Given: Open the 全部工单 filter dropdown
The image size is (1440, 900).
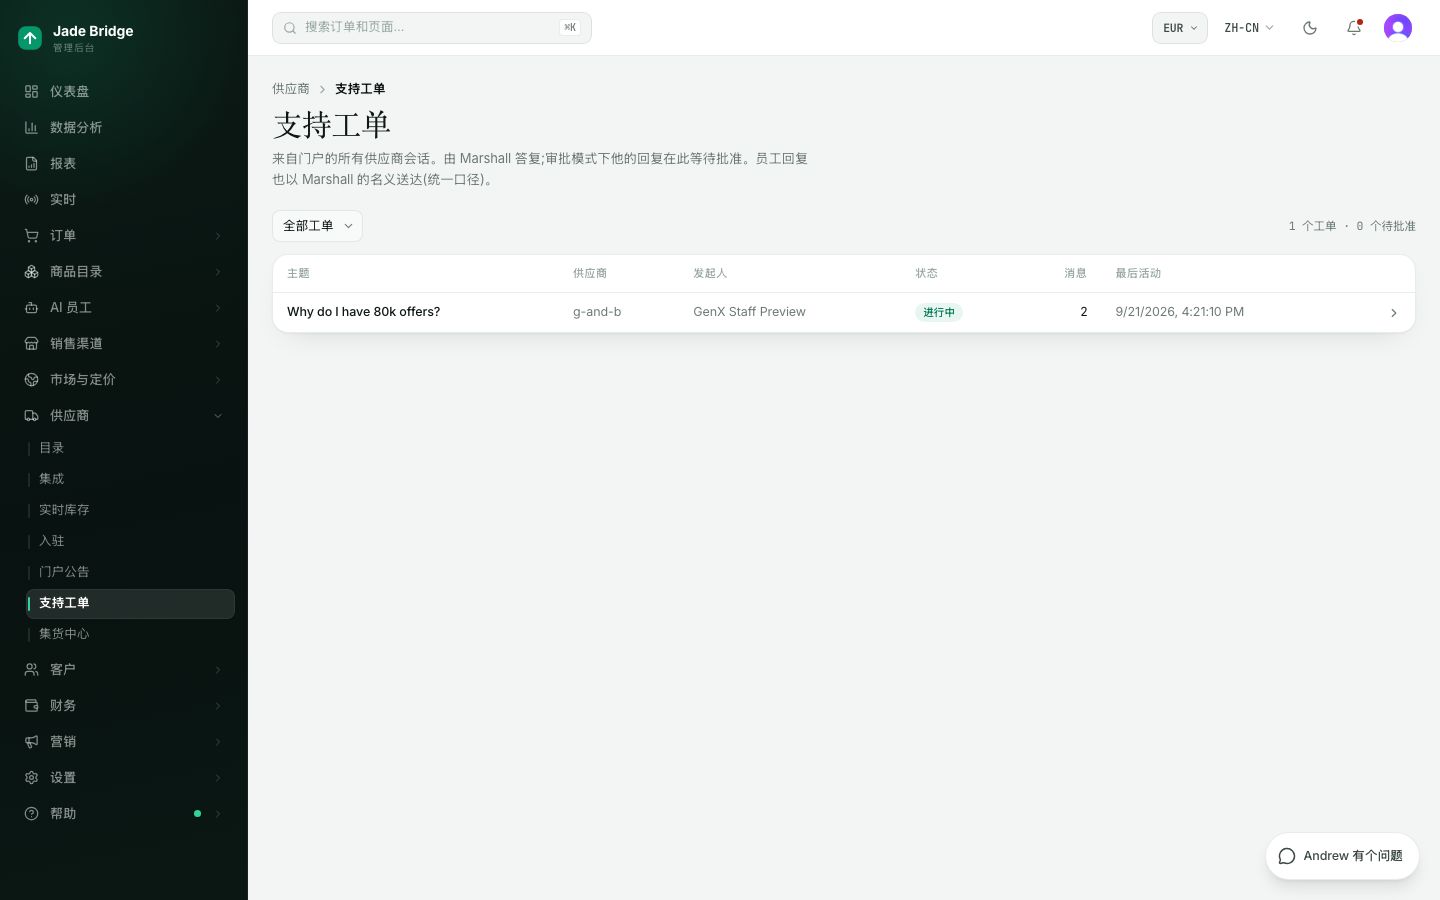Looking at the screenshot, I should point(317,226).
